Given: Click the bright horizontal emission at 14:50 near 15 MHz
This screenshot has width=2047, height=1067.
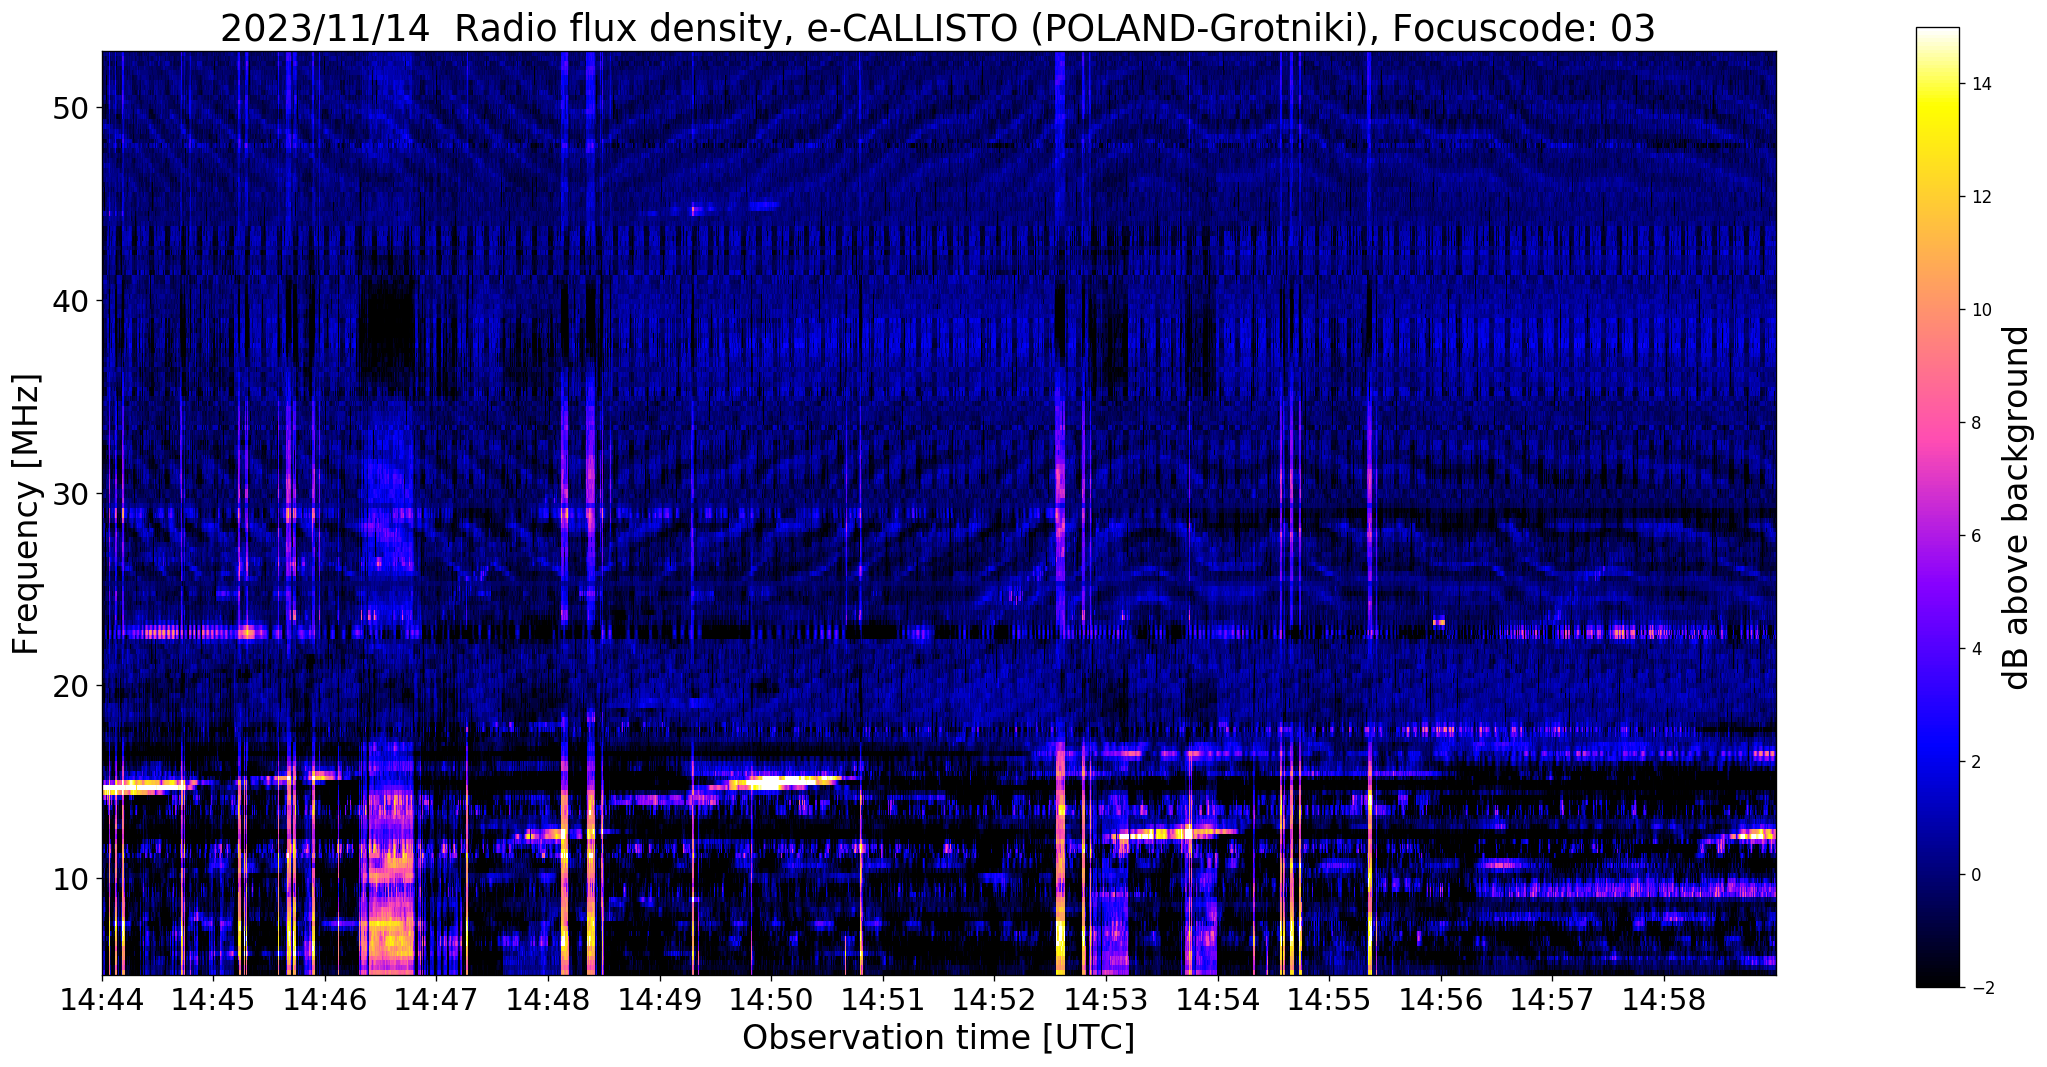Looking at the screenshot, I should pyautogui.click(x=783, y=782).
